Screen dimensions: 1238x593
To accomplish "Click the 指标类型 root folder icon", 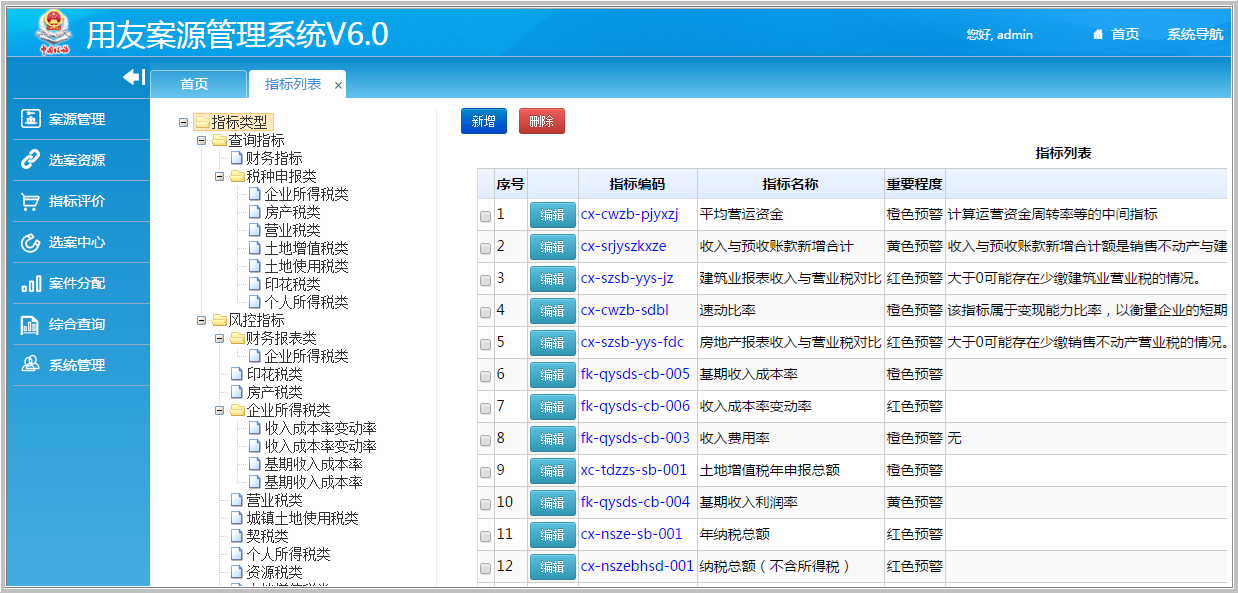I will (x=202, y=122).
